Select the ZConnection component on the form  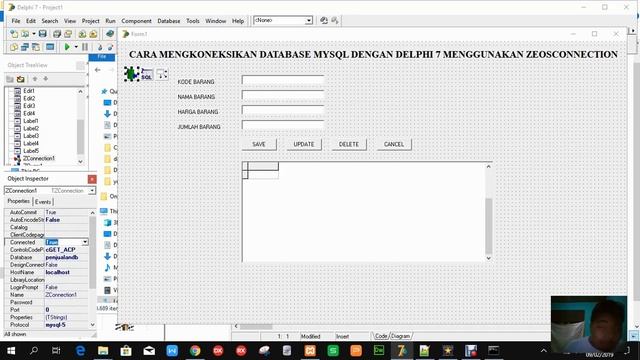[x=131, y=74]
